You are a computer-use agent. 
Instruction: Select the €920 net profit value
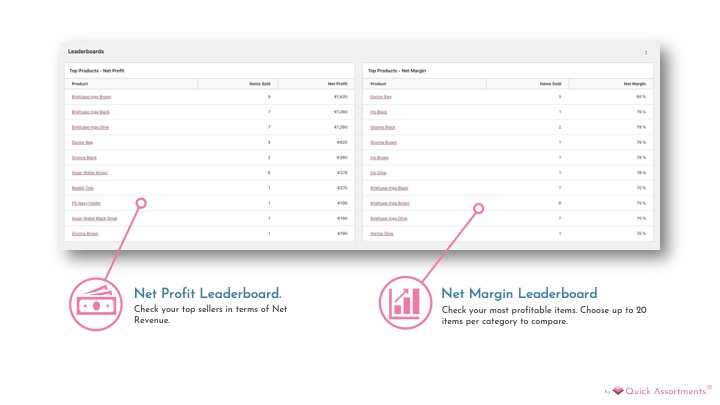click(x=342, y=142)
